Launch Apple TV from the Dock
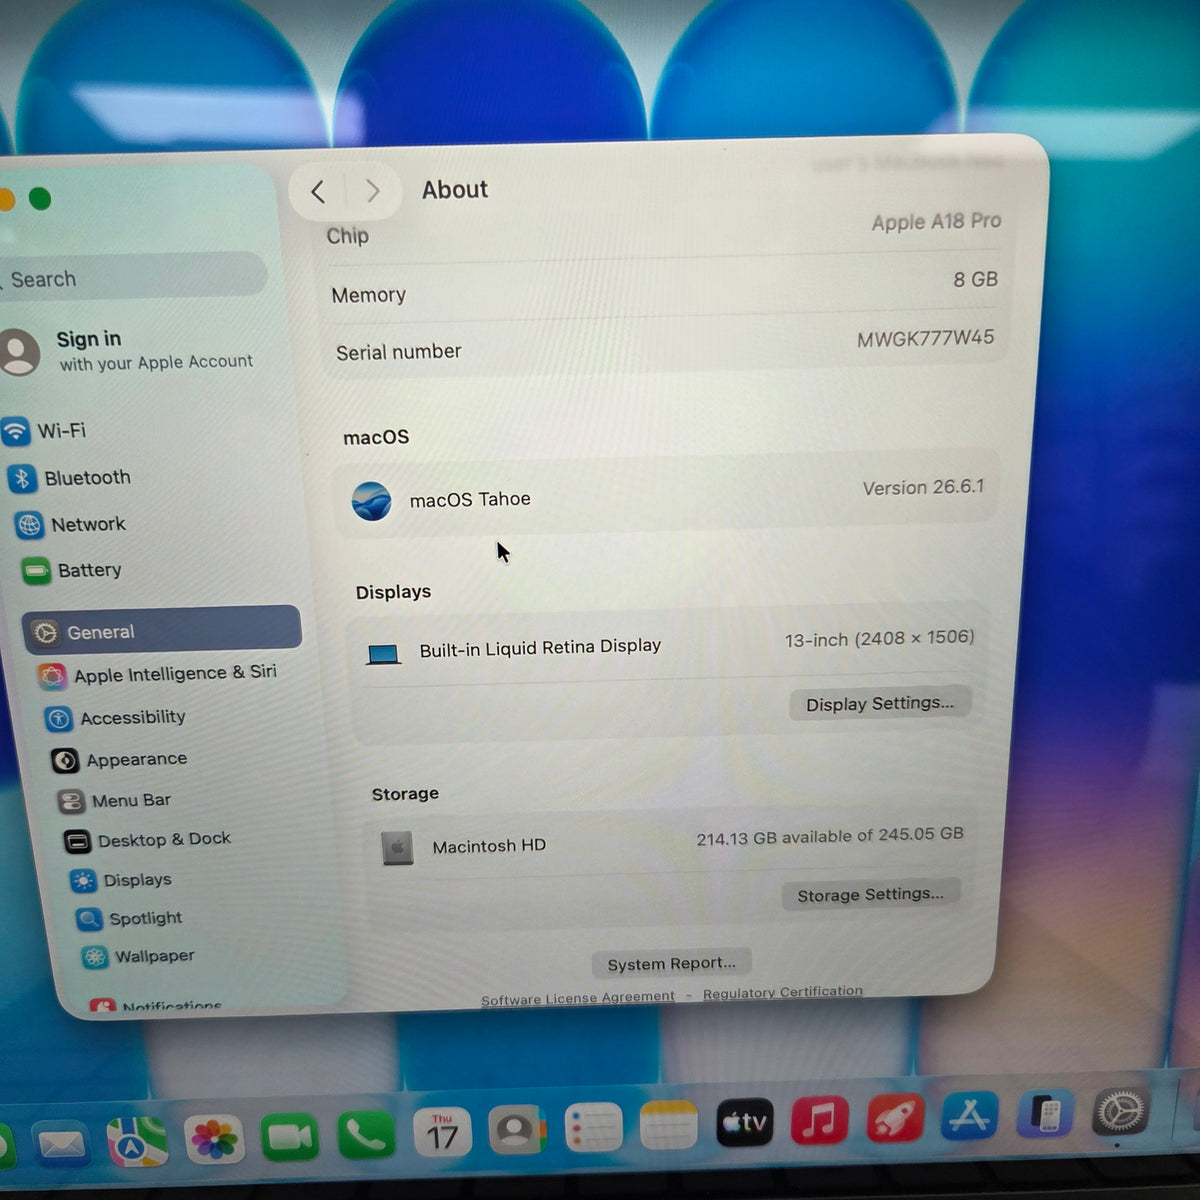1200x1200 pixels. [745, 1124]
